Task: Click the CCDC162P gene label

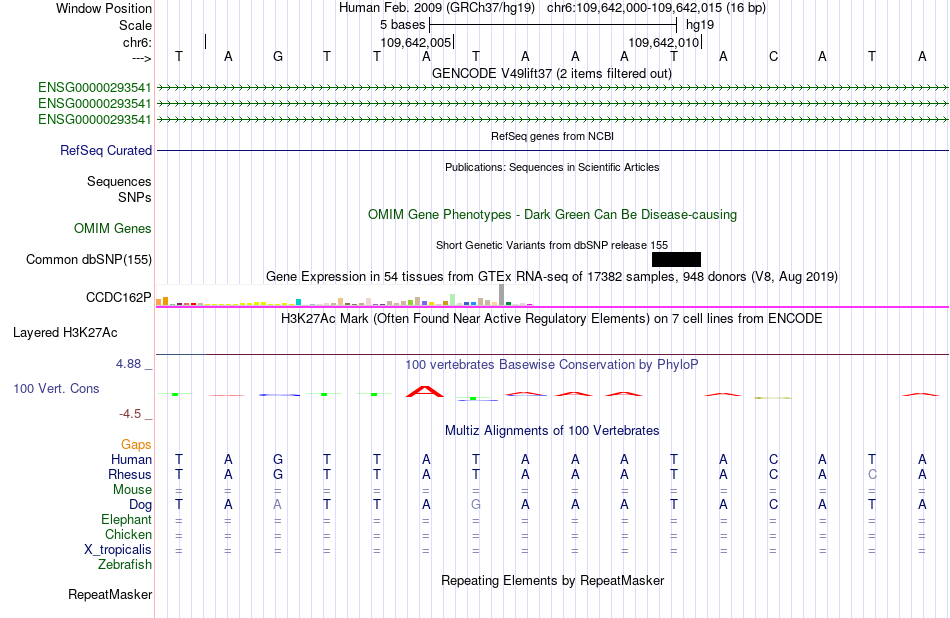Action: pyautogui.click(x=119, y=297)
